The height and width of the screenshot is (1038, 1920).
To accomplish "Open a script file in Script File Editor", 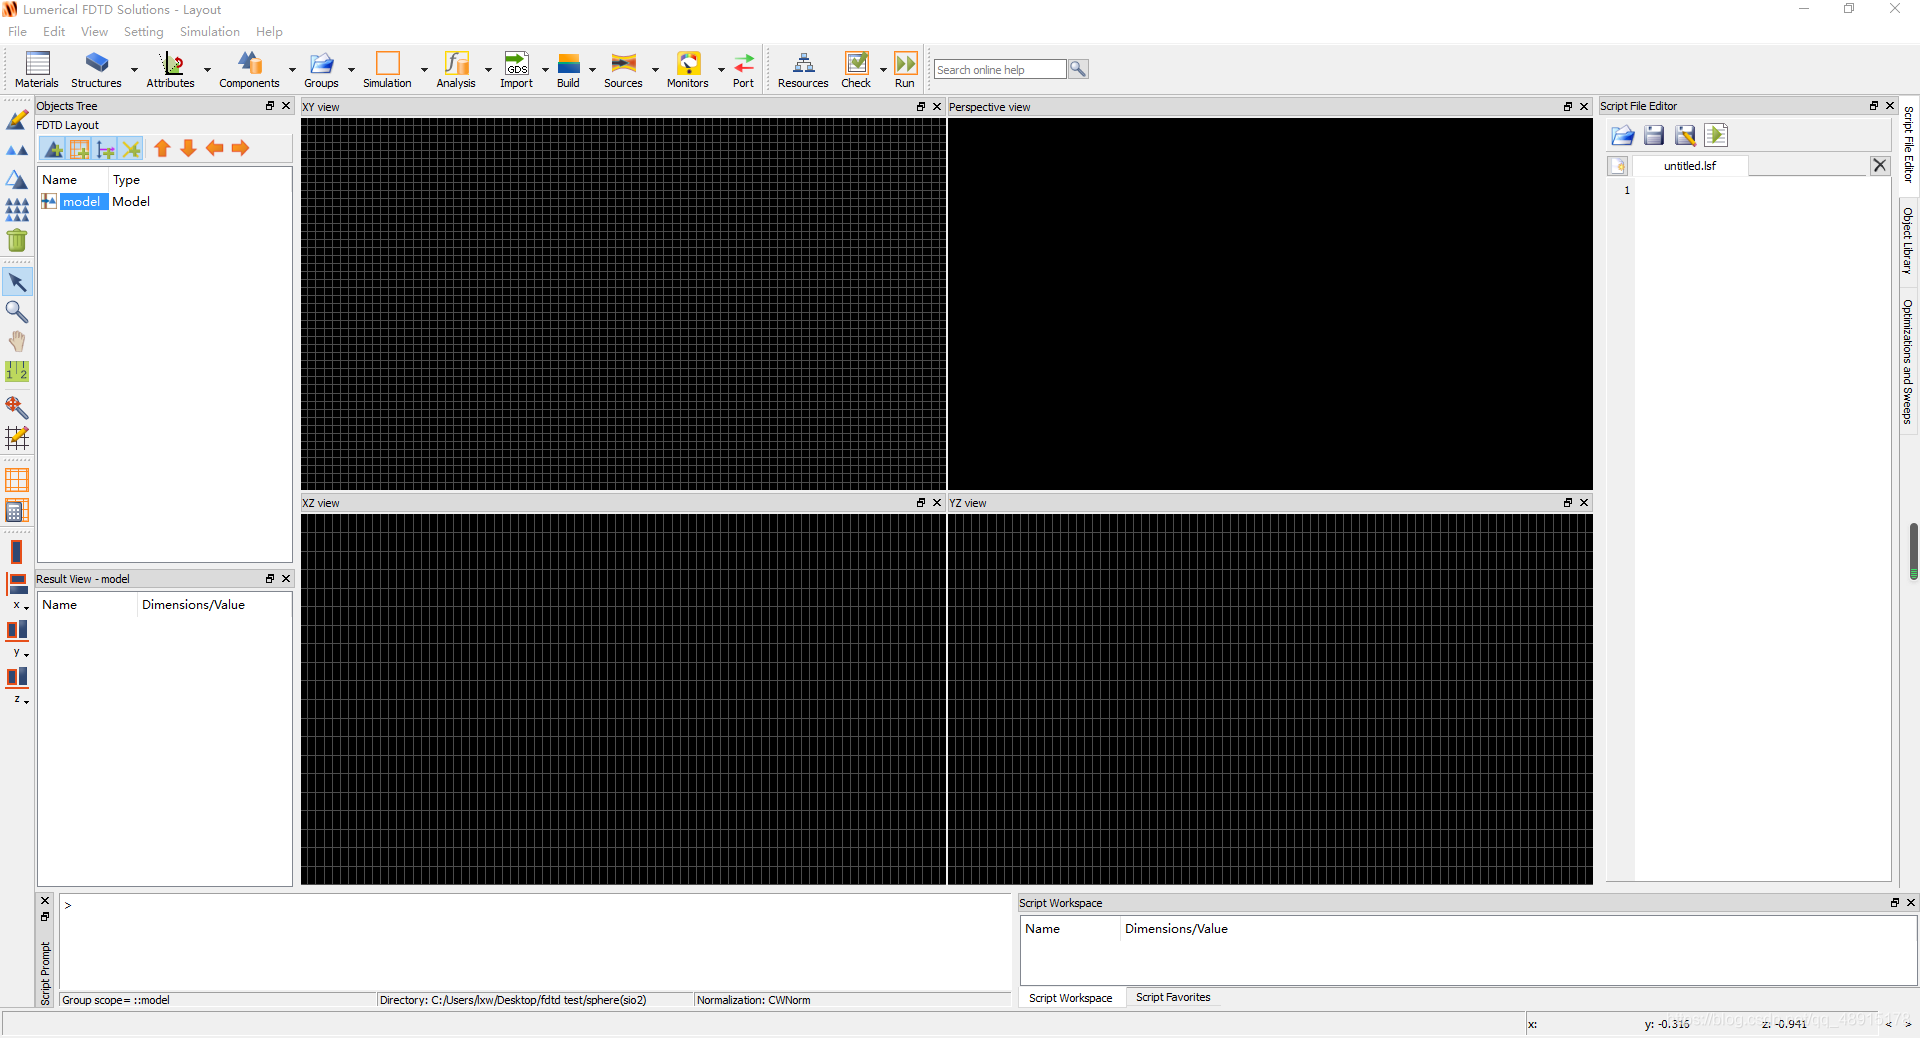I will (x=1623, y=135).
